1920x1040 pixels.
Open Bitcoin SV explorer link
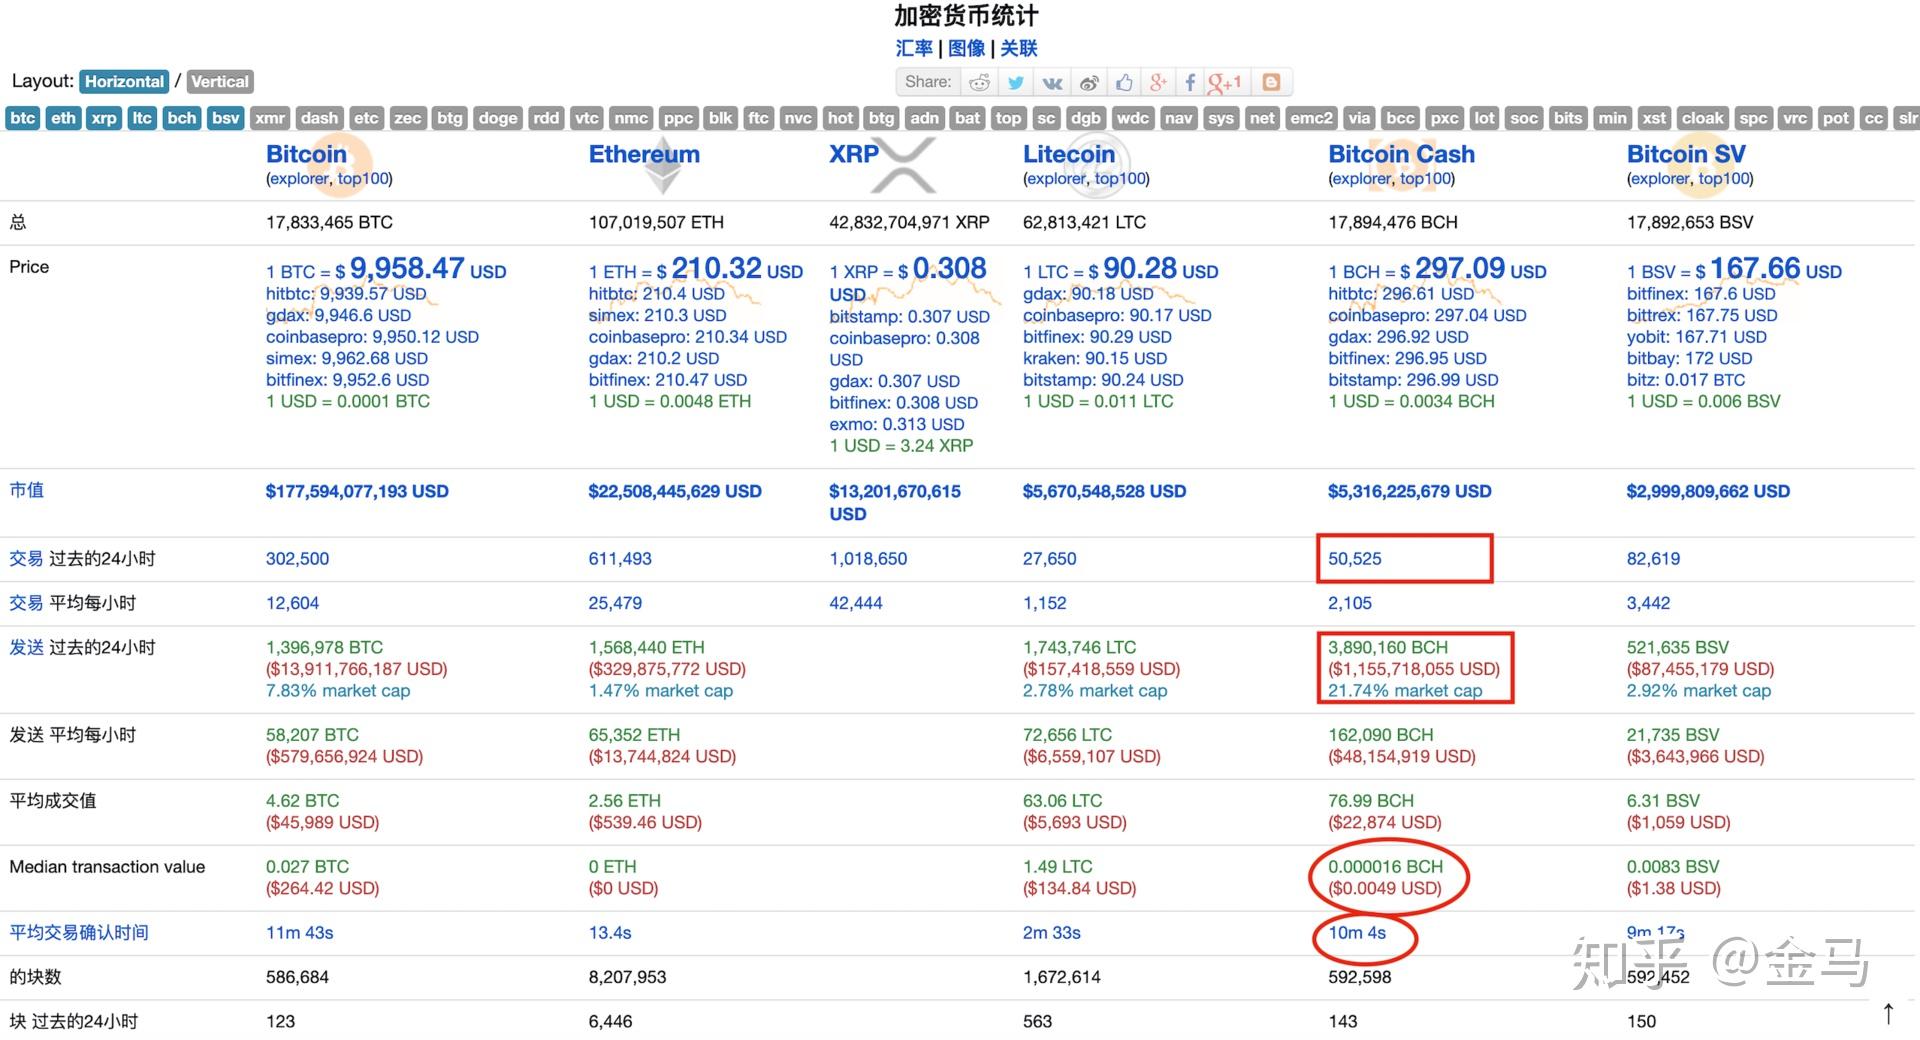pyautogui.click(x=1660, y=179)
